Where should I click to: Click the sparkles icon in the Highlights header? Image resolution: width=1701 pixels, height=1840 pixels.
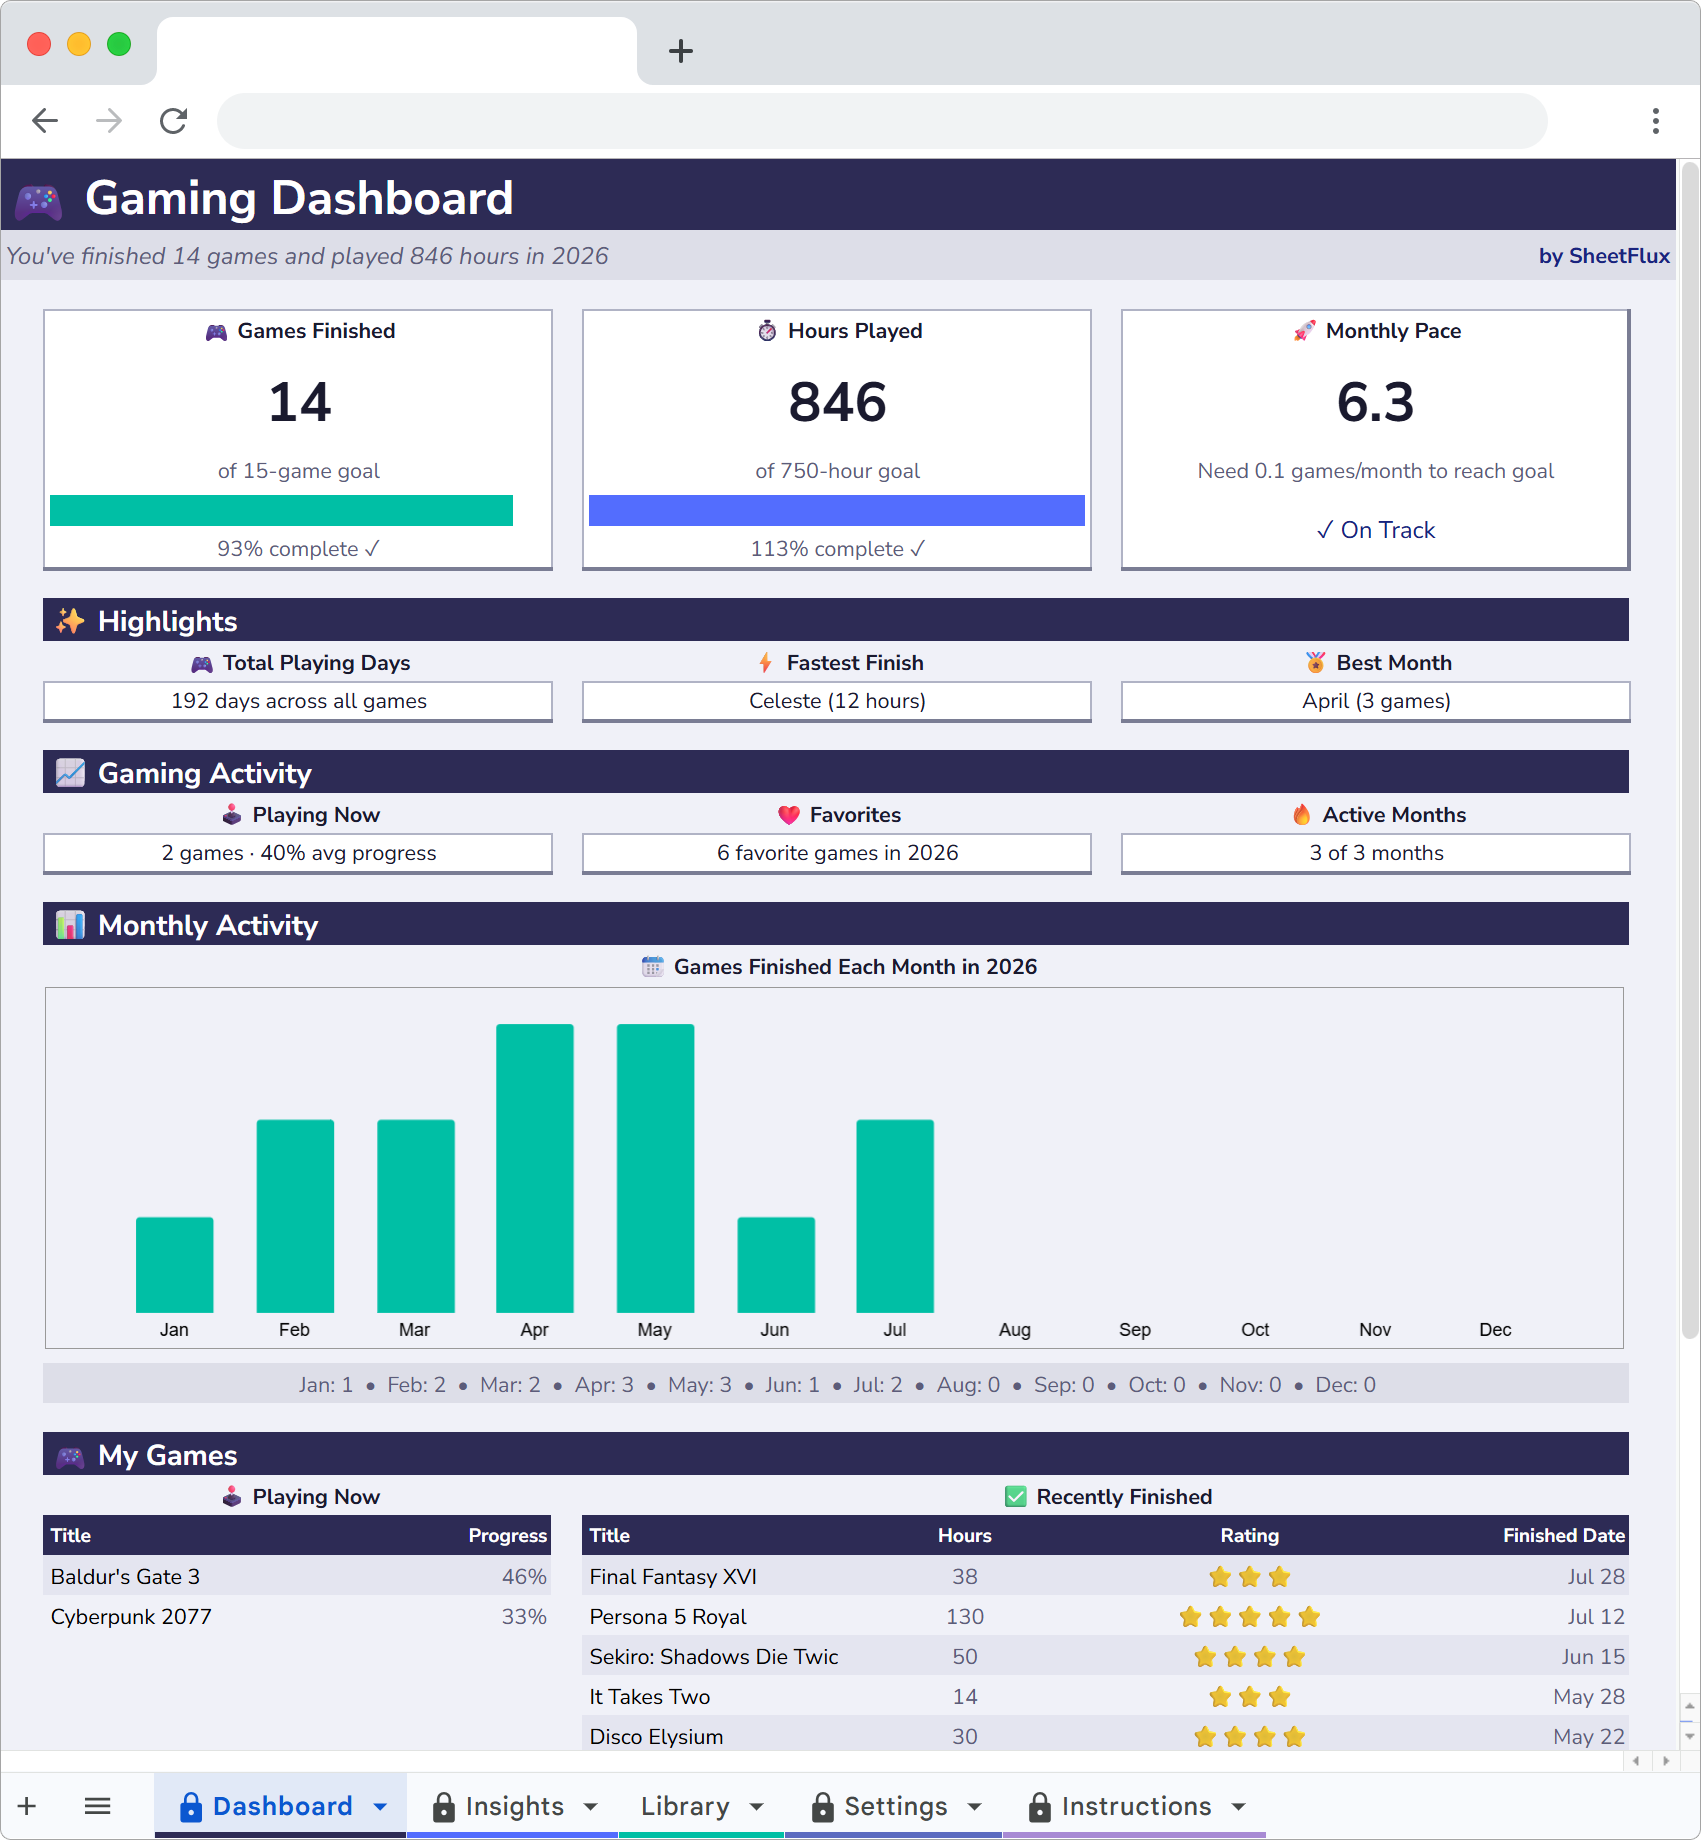tap(69, 620)
